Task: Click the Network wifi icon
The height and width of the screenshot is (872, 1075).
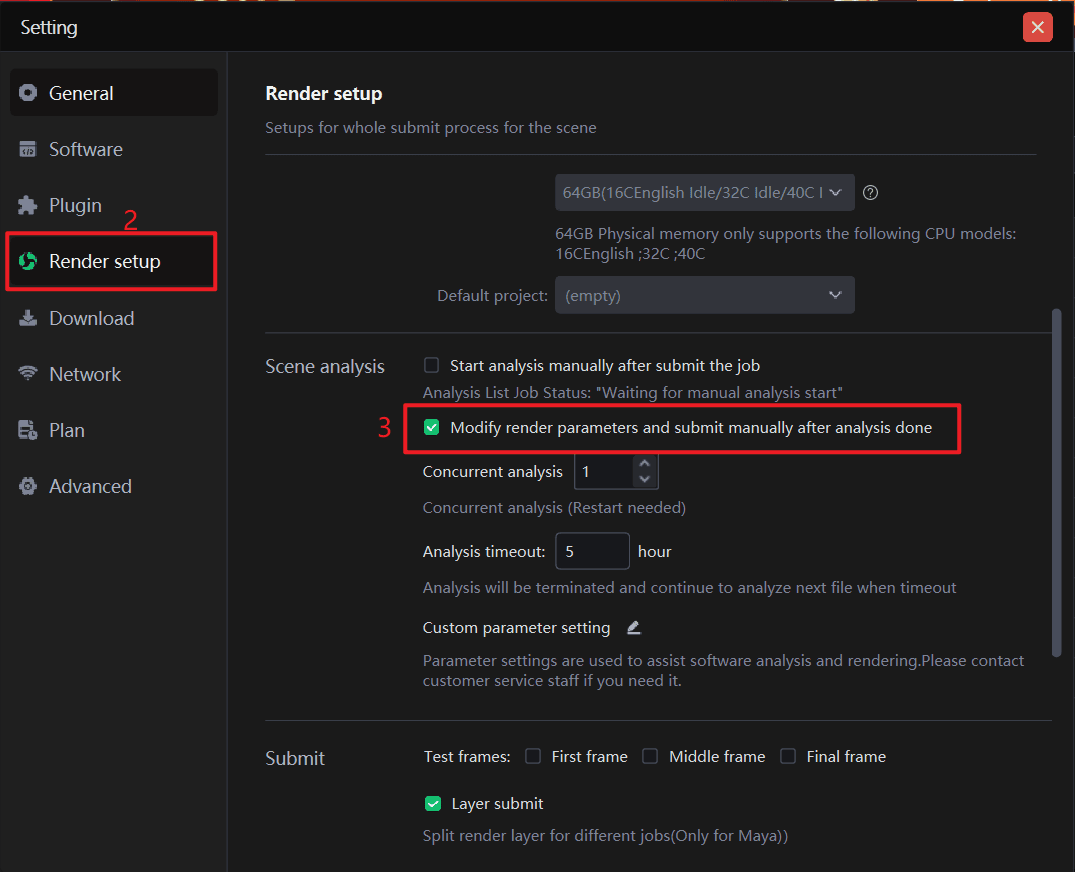Action: point(28,374)
